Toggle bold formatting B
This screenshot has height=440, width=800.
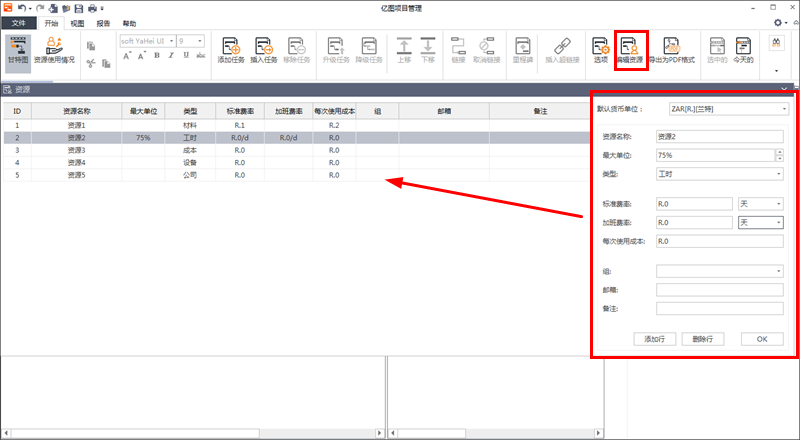click(157, 55)
